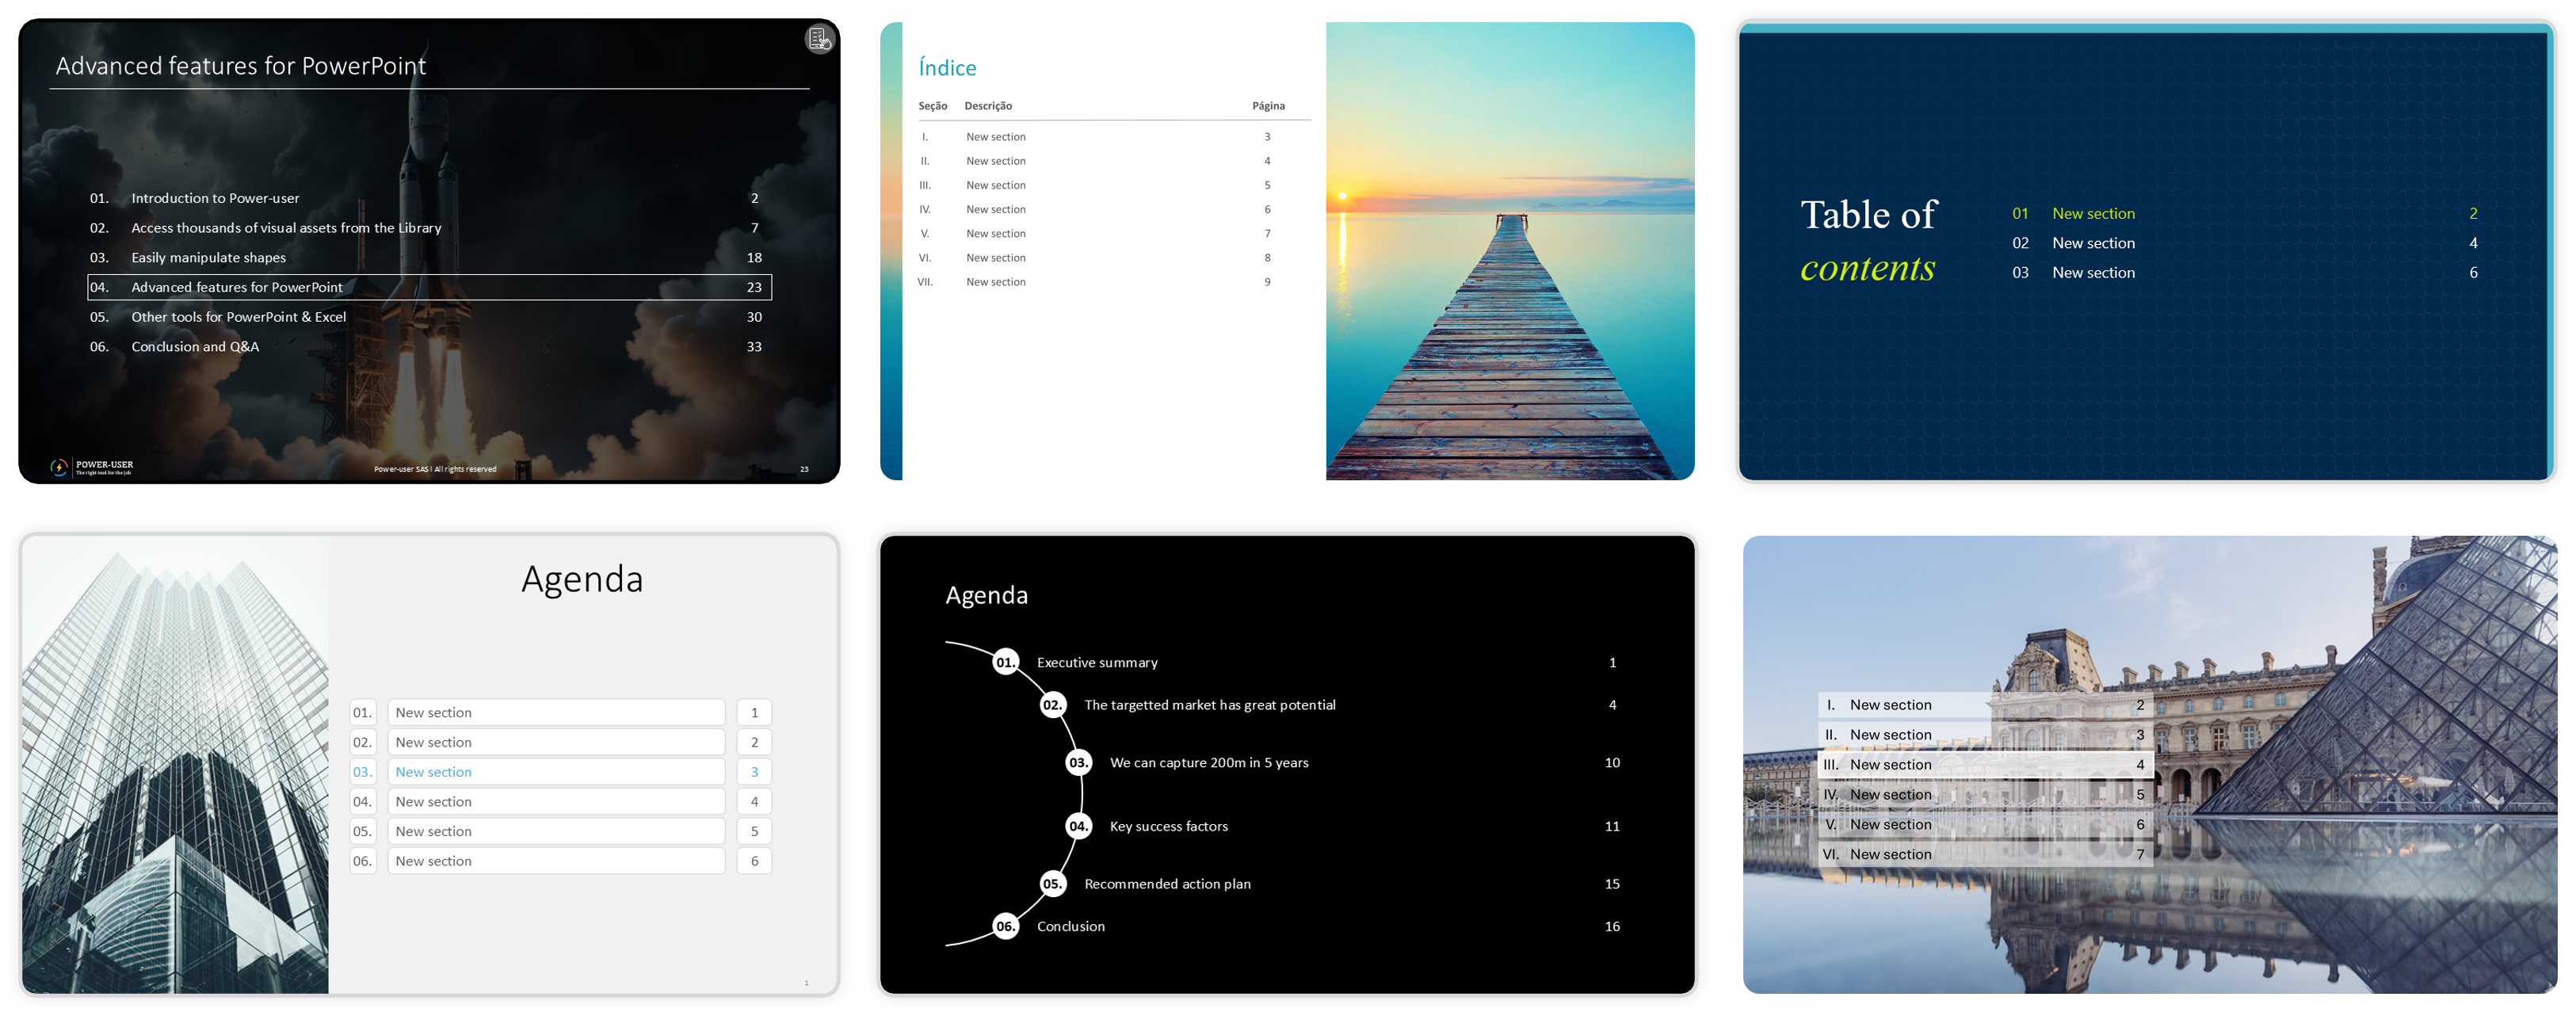Click section IV. 'New section' in Índice slide
This screenshot has width=2576, height=1016.
point(995,210)
